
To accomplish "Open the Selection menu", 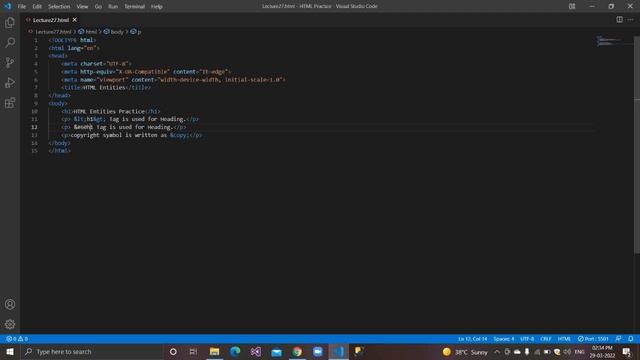I will 59,7.
